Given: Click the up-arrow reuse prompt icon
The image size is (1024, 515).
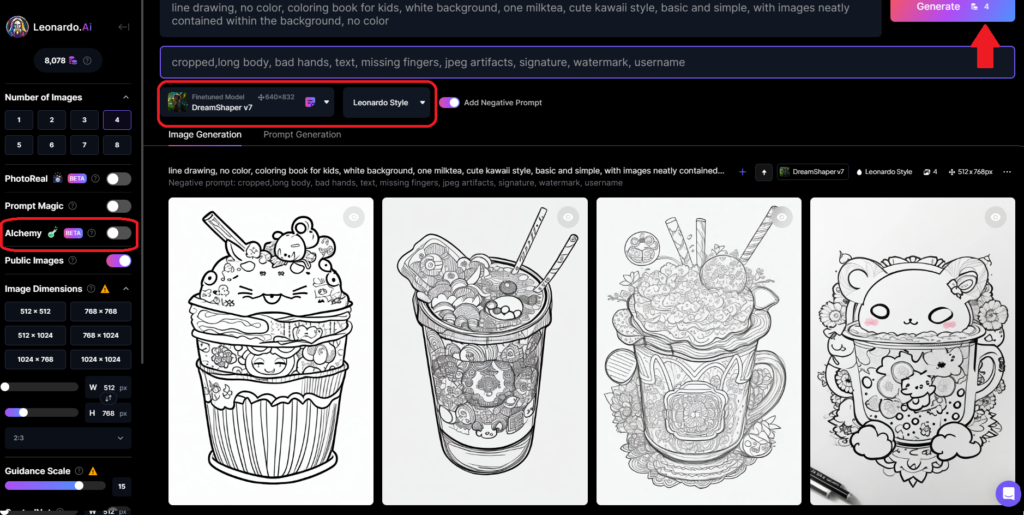Looking at the screenshot, I should pyautogui.click(x=764, y=172).
